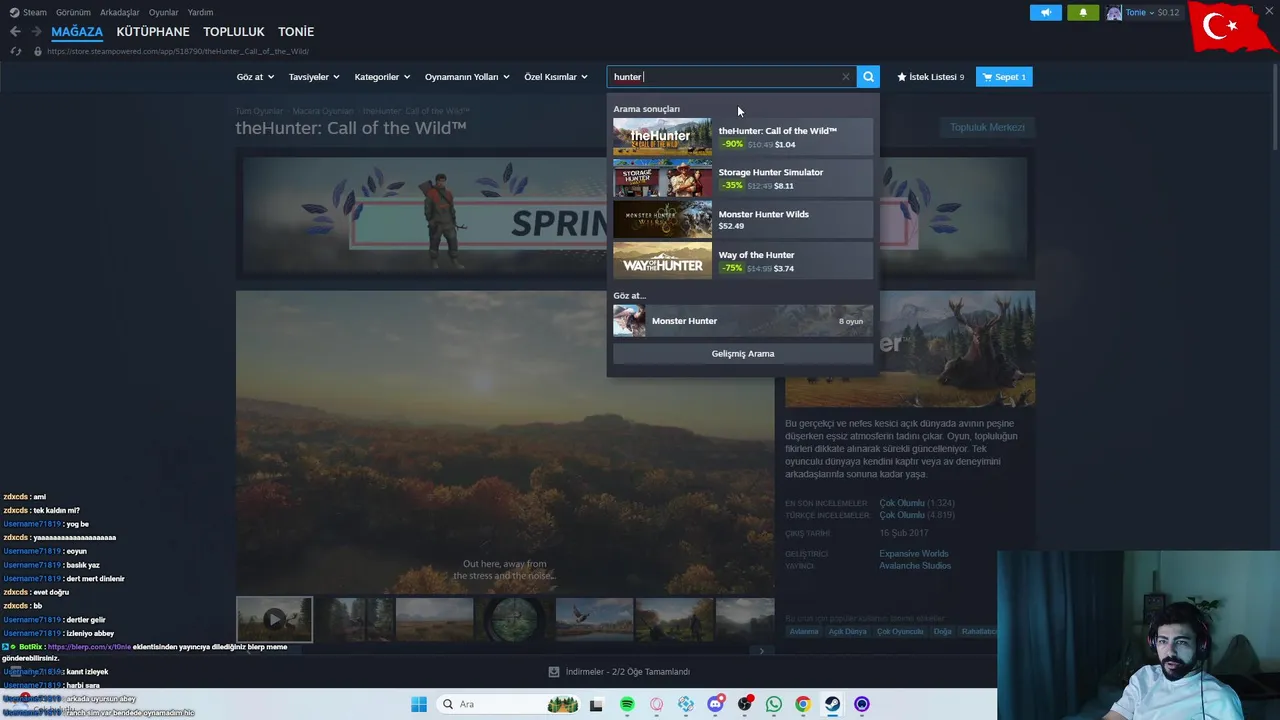Open WhatsApp from the taskbar

tap(774, 704)
